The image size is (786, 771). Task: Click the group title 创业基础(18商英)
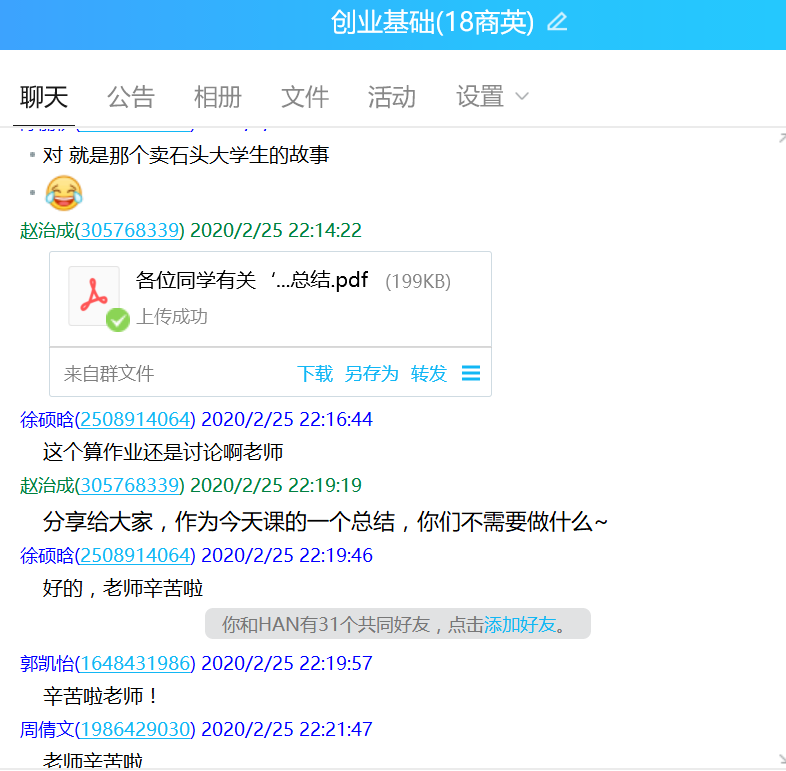(x=432, y=23)
